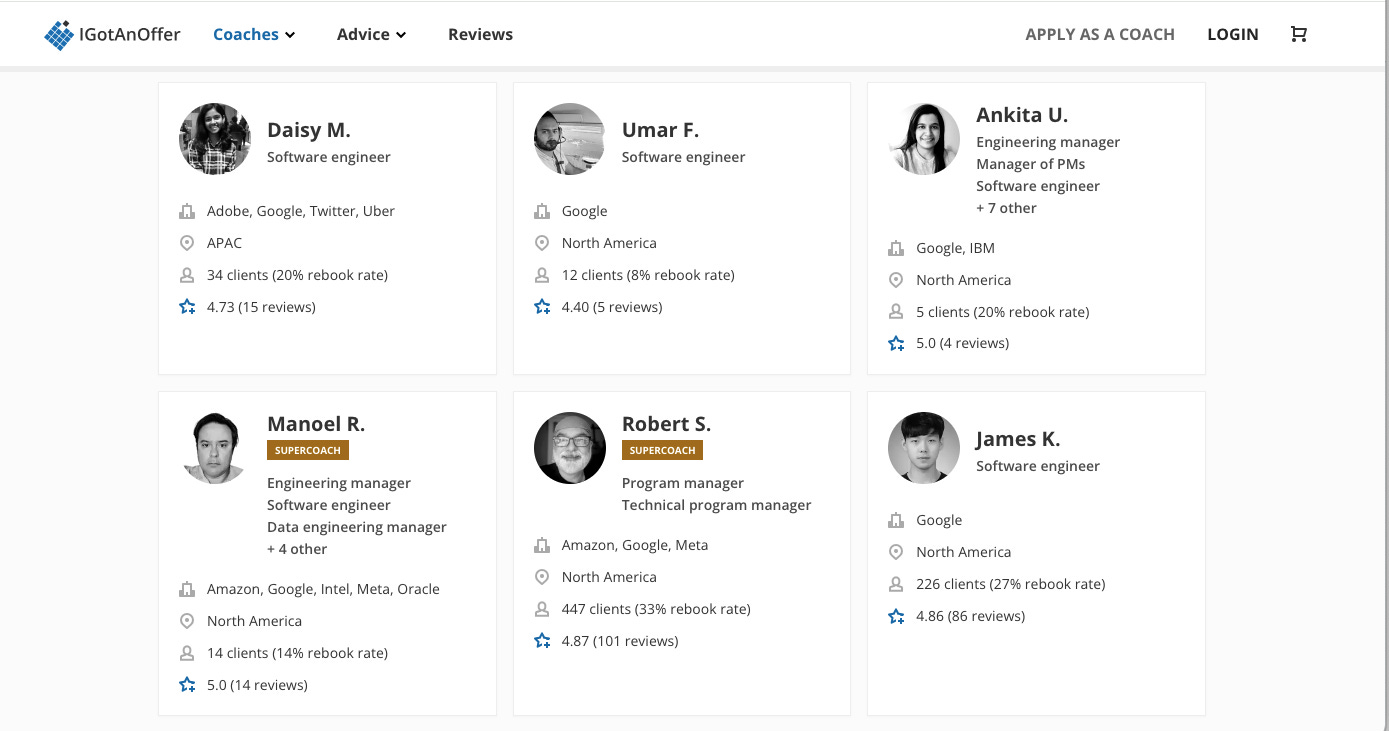Click location pin icon in Umar F. card
This screenshot has height=731, width=1389.
(x=542, y=243)
